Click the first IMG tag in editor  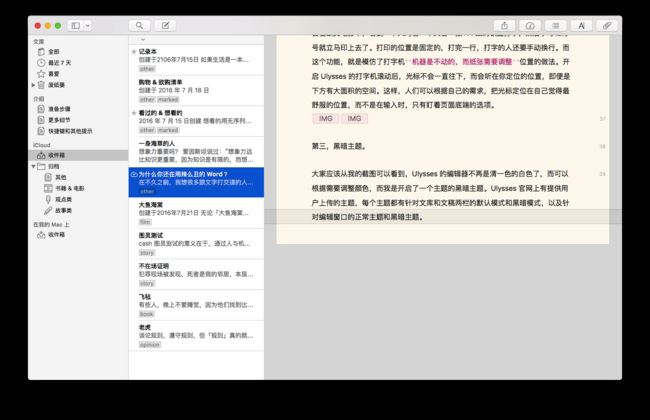pyautogui.click(x=326, y=119)
